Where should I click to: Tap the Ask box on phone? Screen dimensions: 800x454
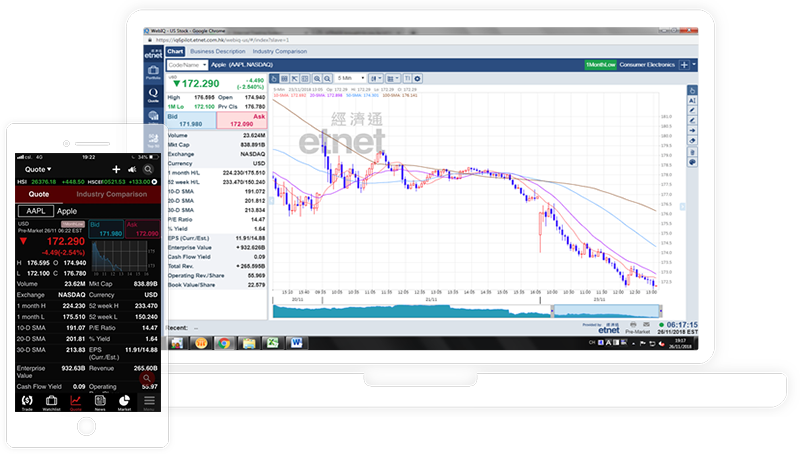(143, 229)
